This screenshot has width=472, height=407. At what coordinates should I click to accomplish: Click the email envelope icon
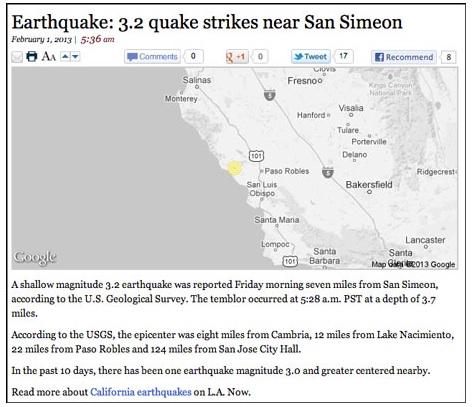pyautogui.click(x=17, y=57)
